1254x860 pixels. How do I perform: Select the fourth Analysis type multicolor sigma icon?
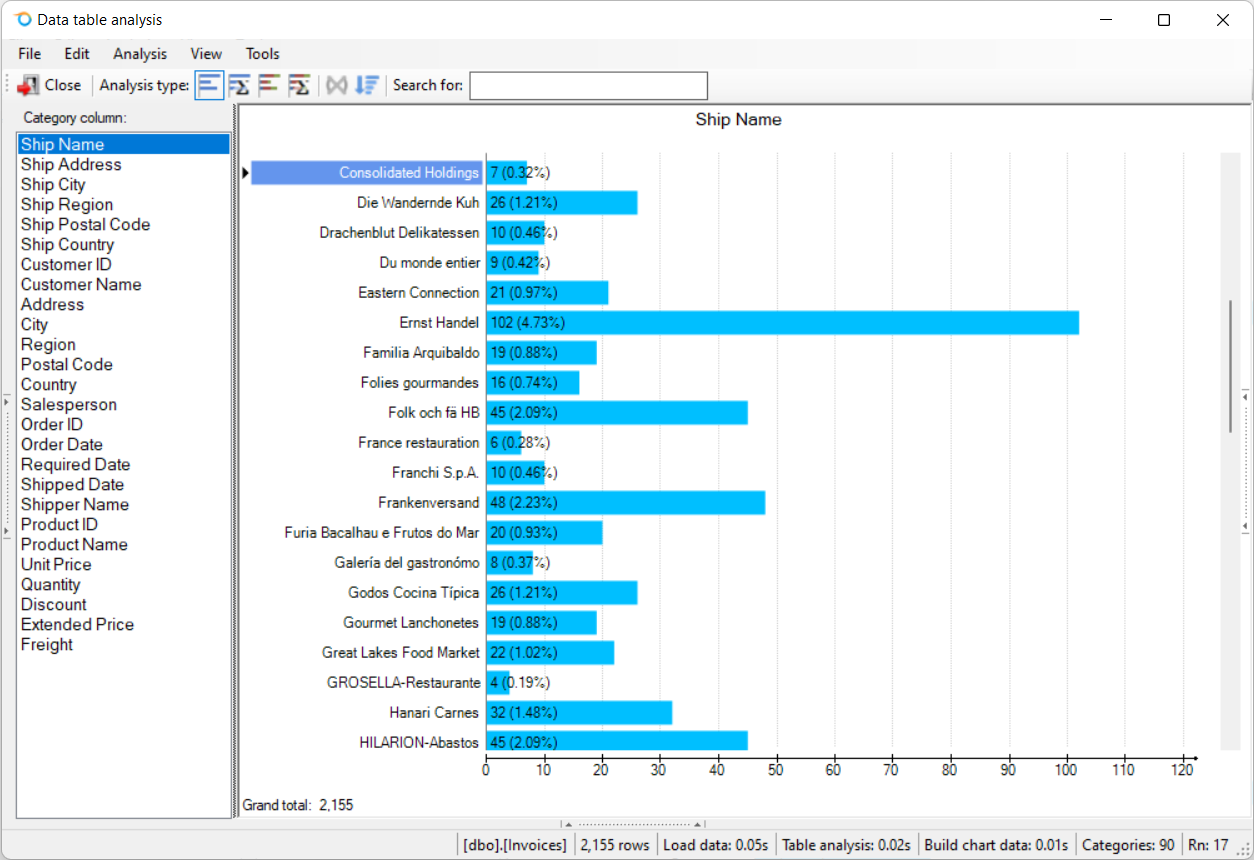click(x=298, y=85)
